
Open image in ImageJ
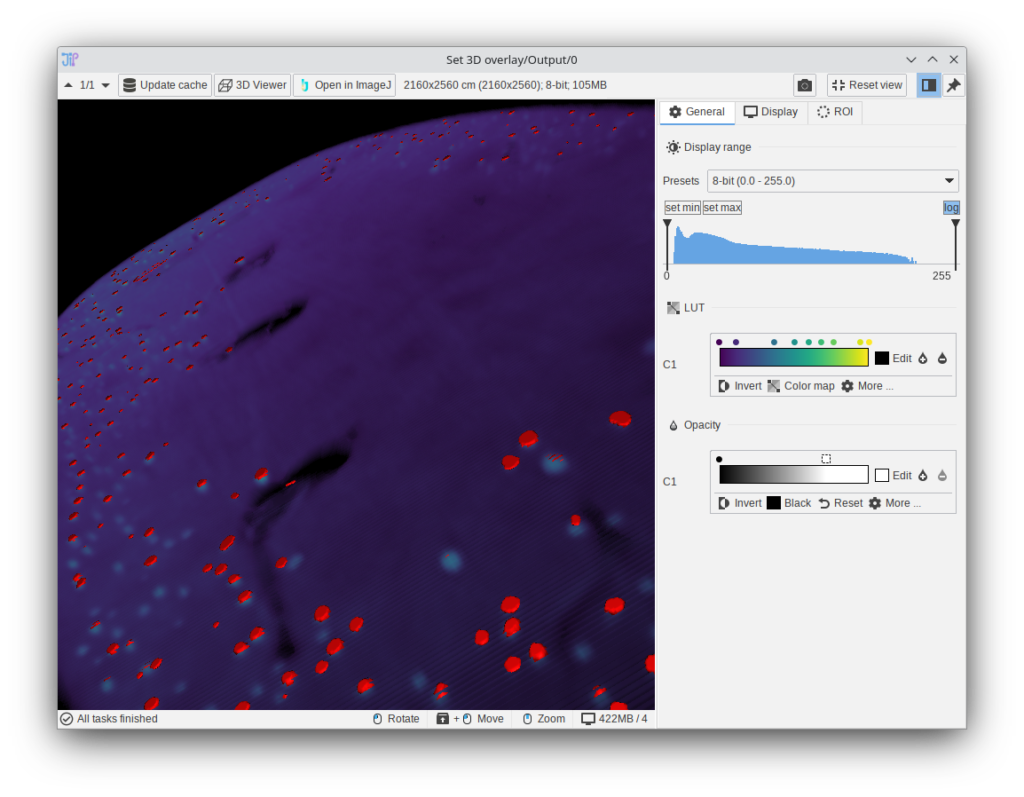coord(344,85)
